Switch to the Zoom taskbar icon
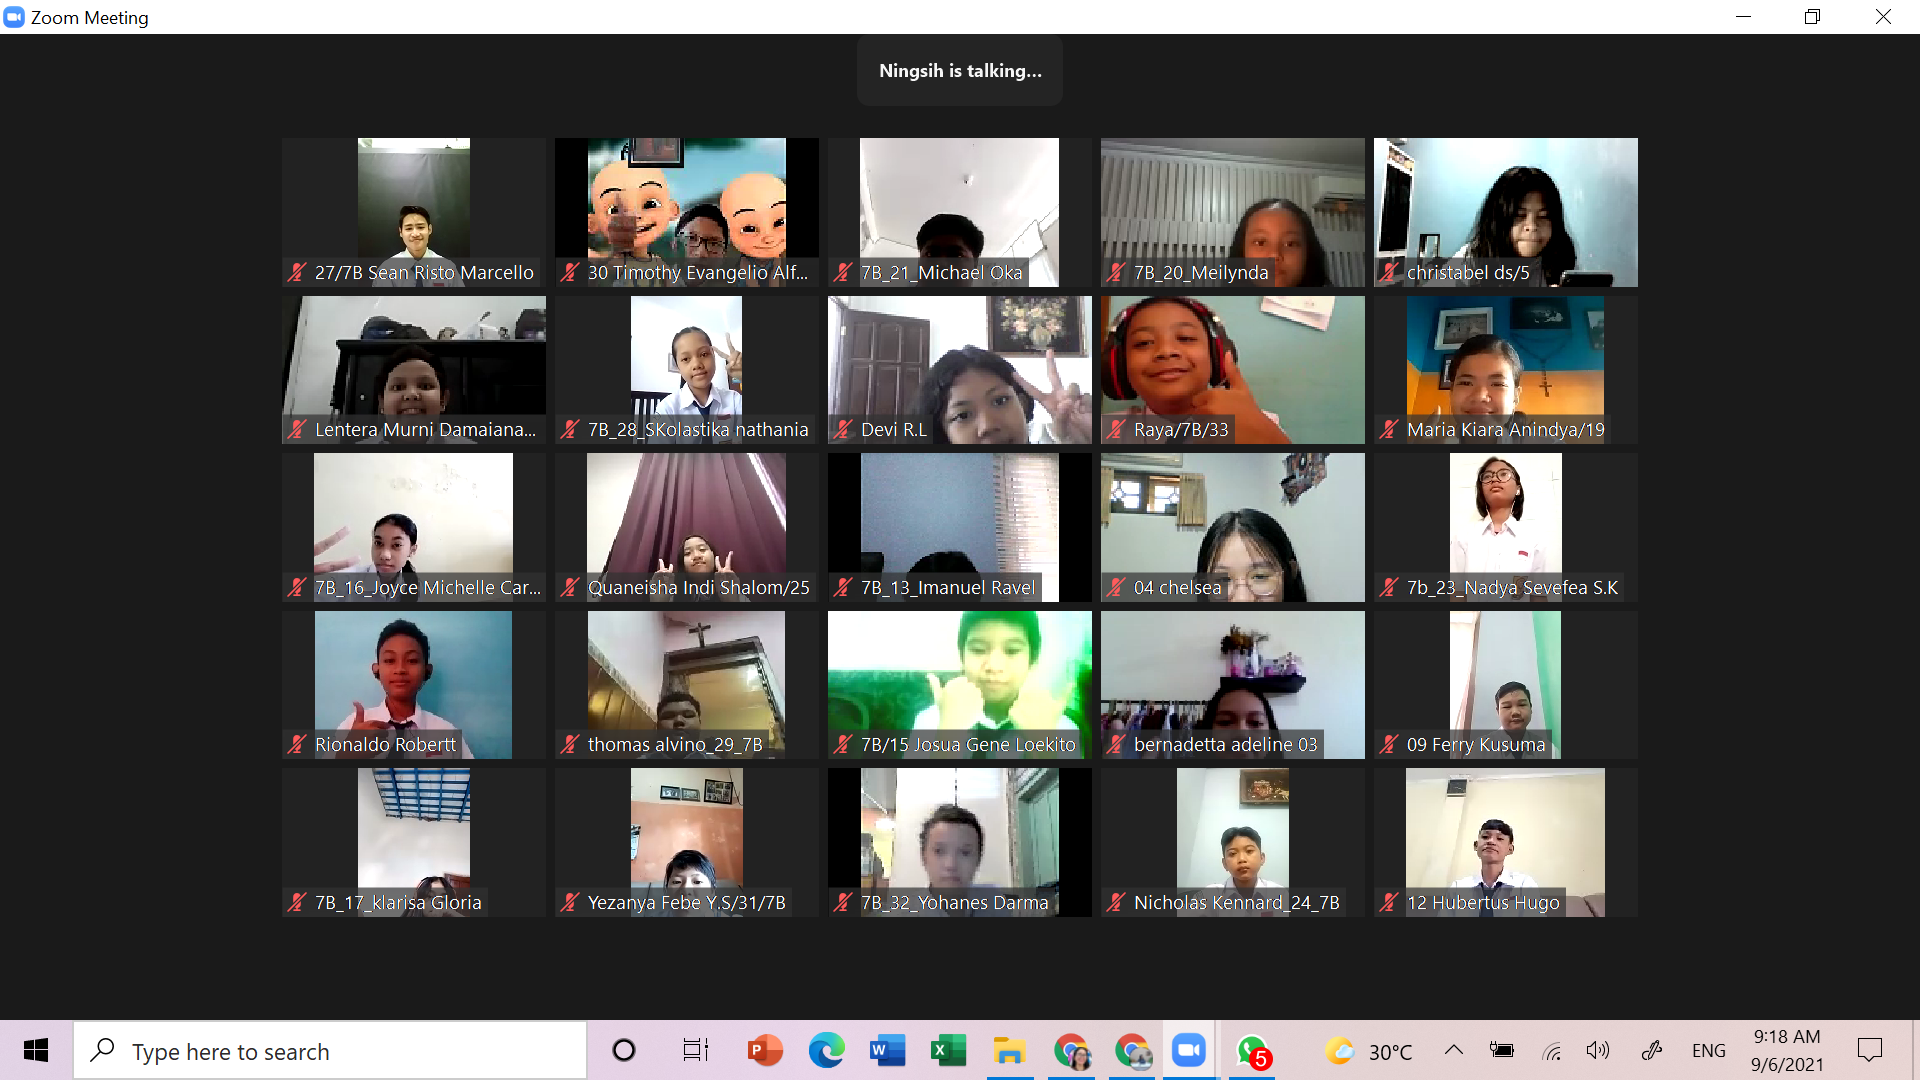The image size is (1920, 1080). [x=1189, y=1050]
